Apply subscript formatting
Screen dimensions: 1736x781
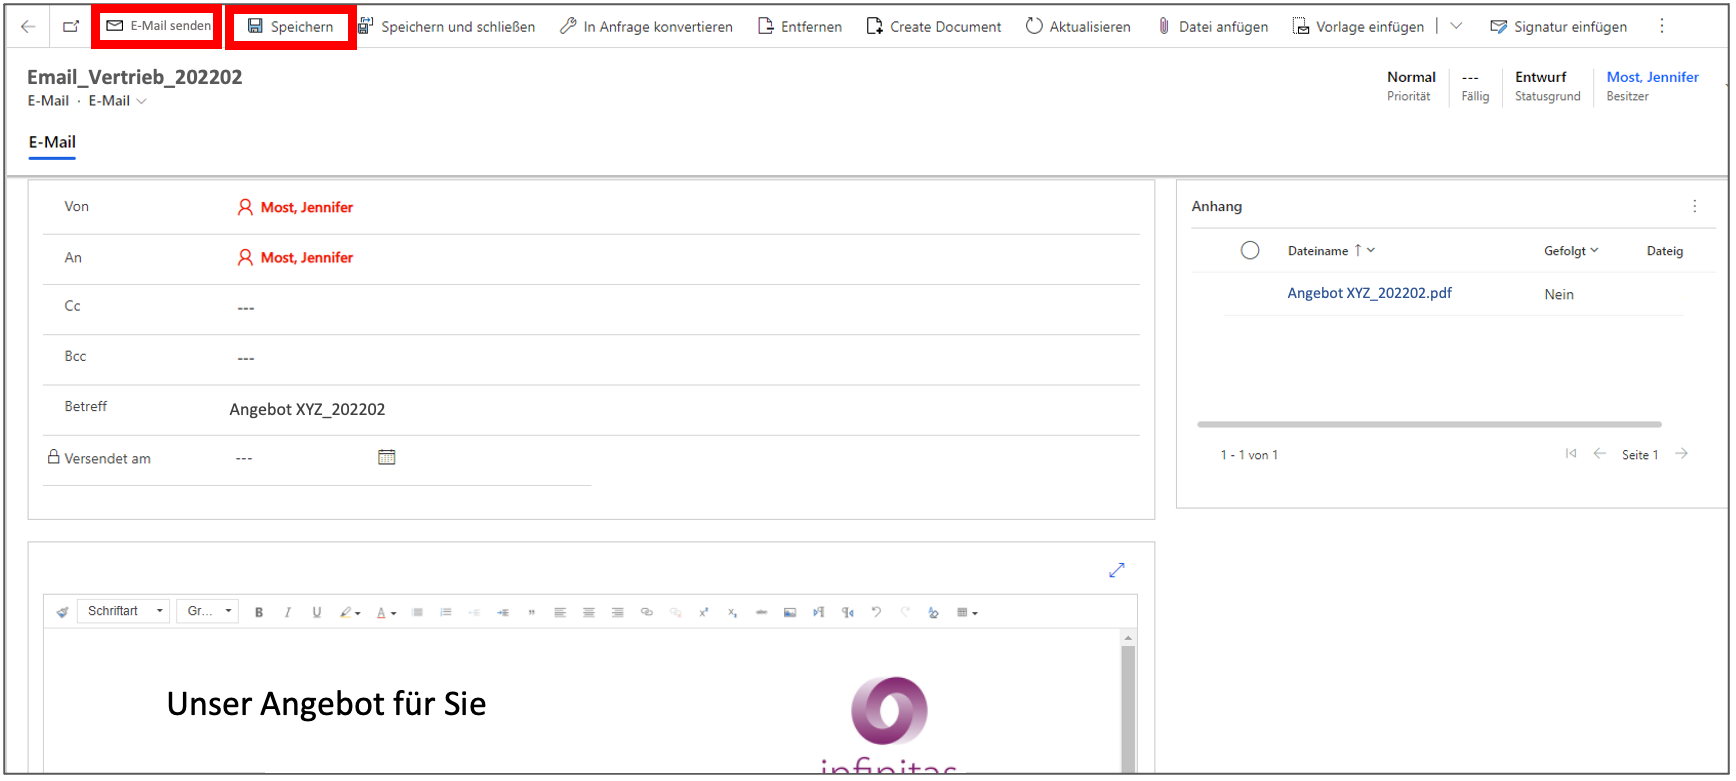click(733, 612)
